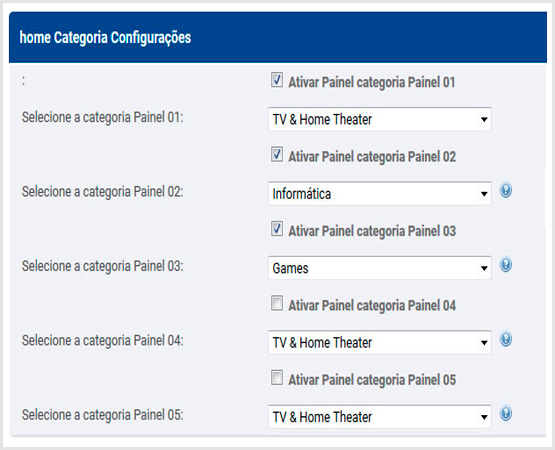Click label Selecione a categoria Painel 05

[x=103, y=415]
